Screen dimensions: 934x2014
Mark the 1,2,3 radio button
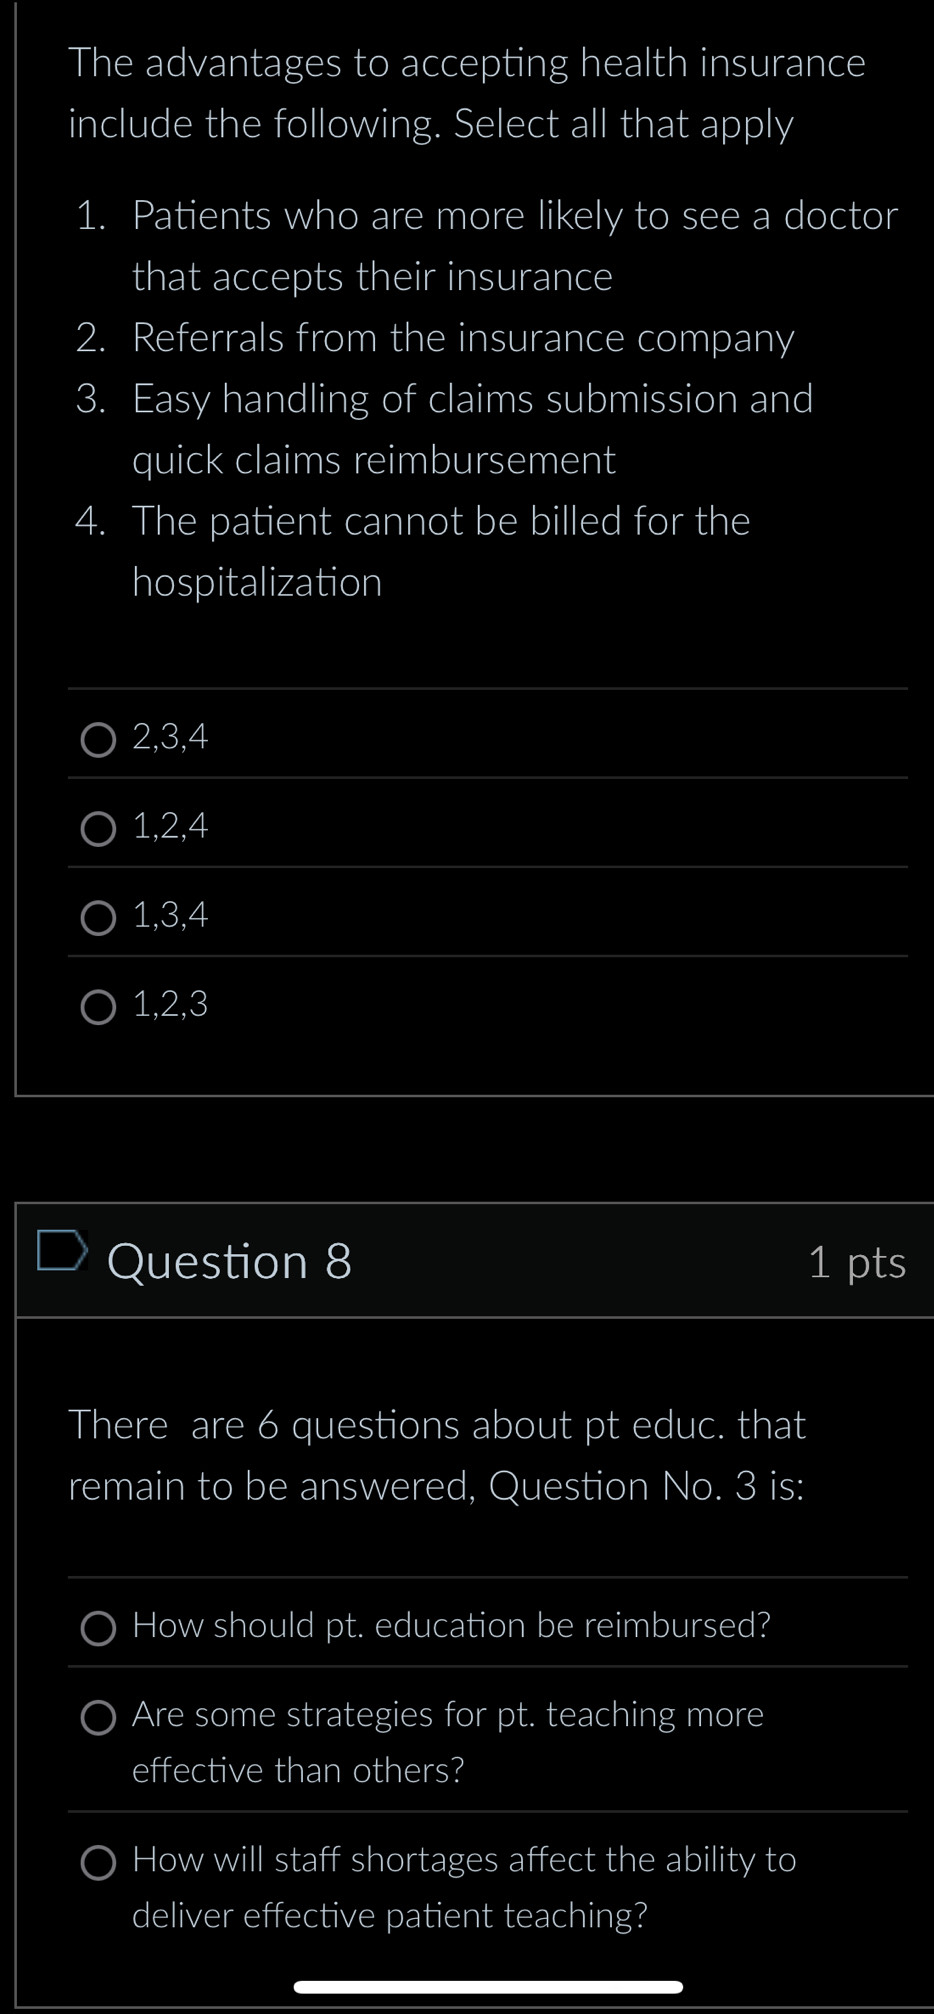tap(98, 1007)
